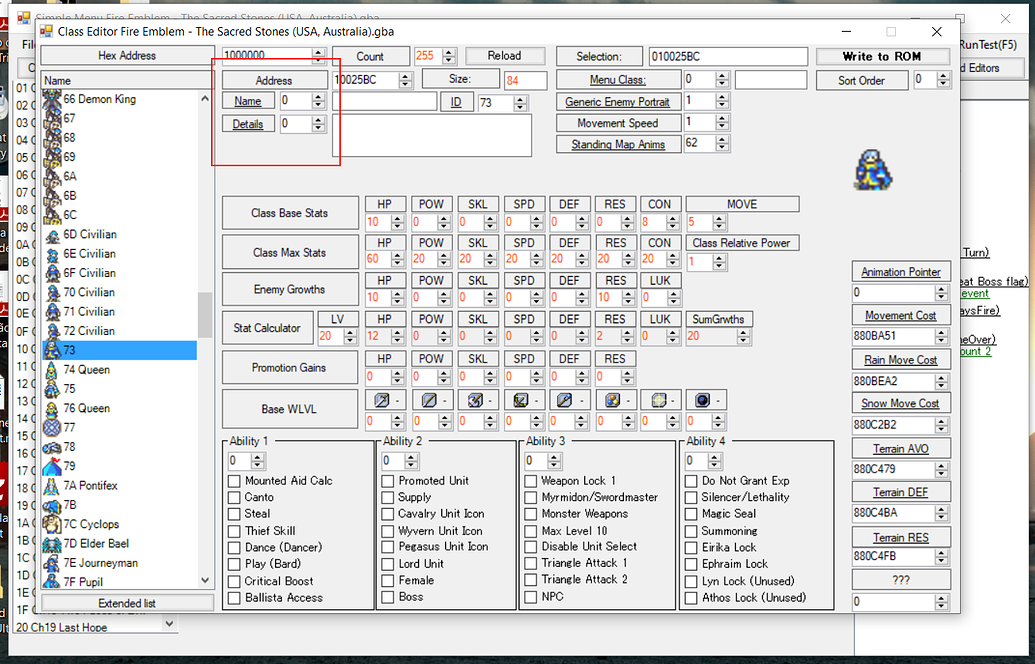Open the Ability 1 value dropdown
The width and height of the screenshot is (1035, 664).
[x=248, y=460]
